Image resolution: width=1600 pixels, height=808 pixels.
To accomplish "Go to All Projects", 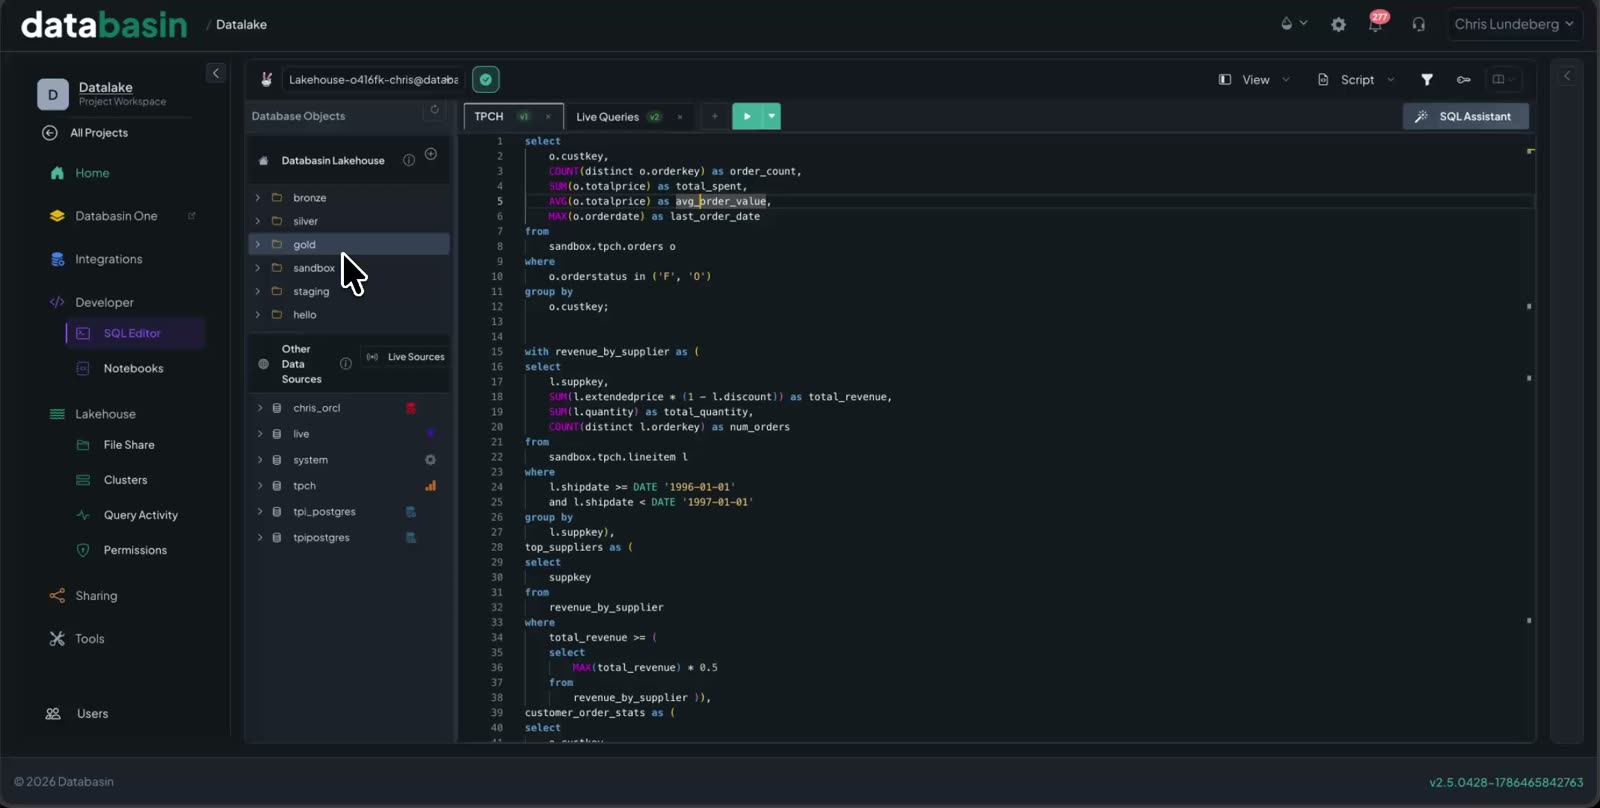I will pos(85,133).
